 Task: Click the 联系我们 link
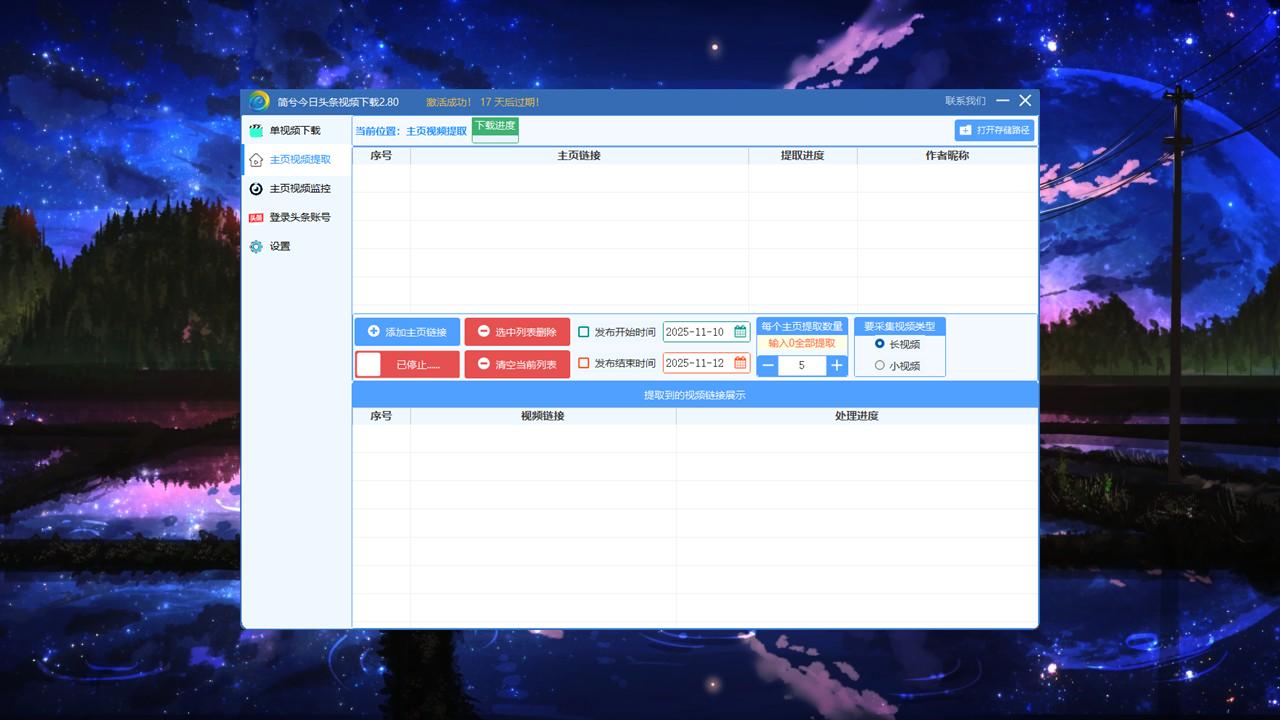tap(965, 101)
